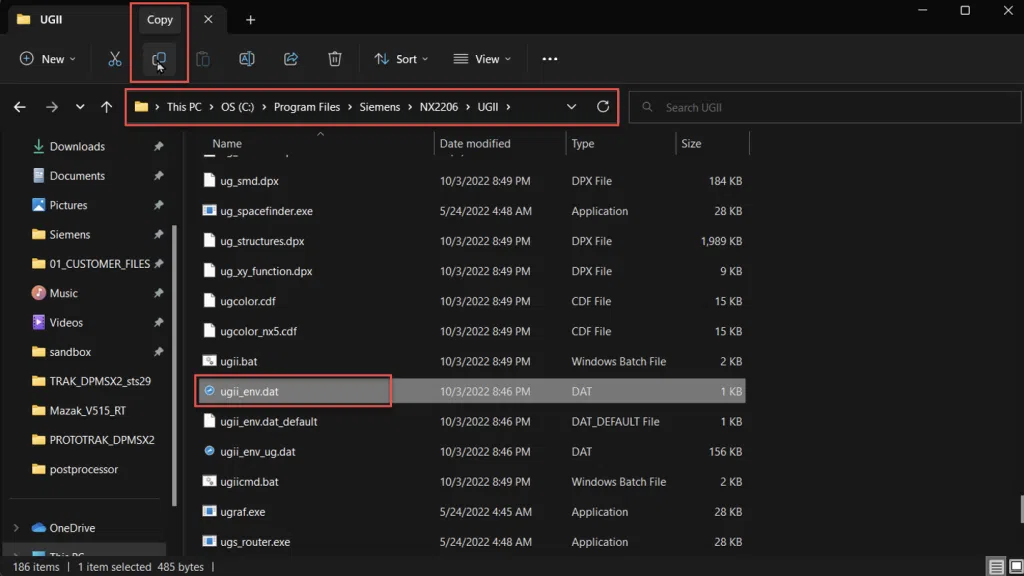Click the ugiicmd.bat file icon
The image size is (1024, 576).
coord(209,481)
